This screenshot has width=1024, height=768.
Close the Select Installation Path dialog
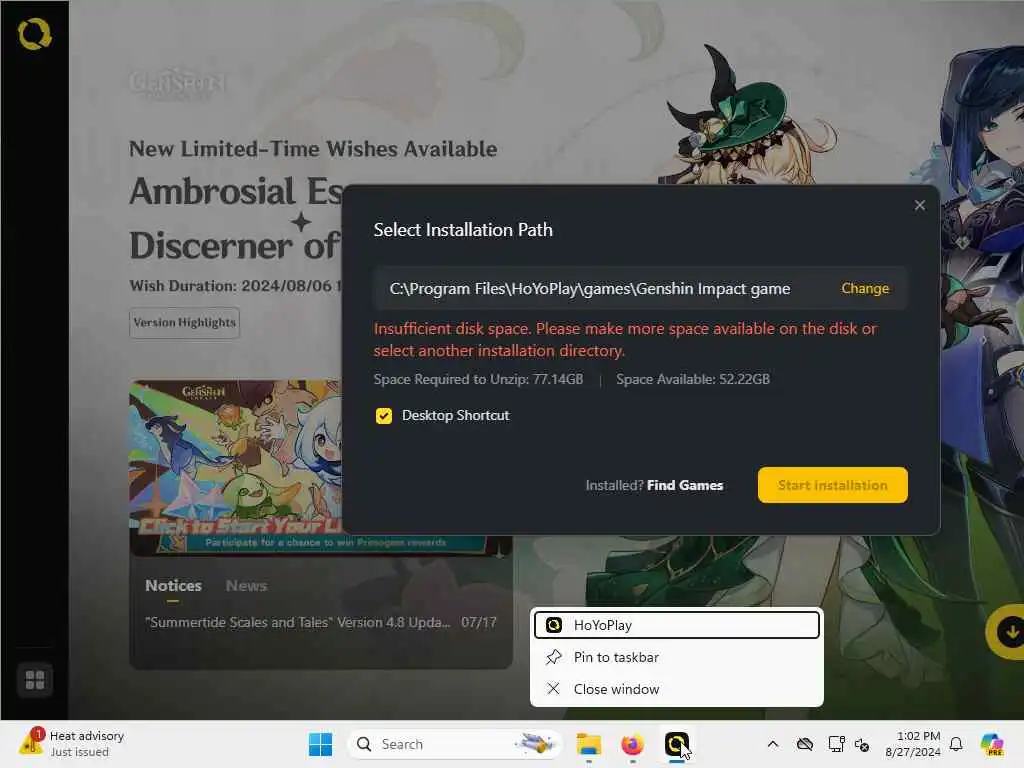point(920,205)
